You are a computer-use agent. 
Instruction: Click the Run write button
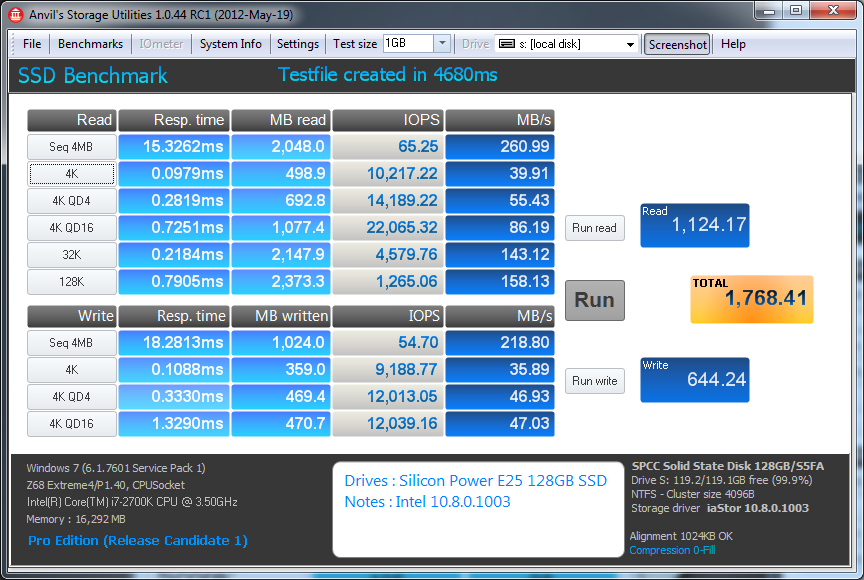[595, 381]
